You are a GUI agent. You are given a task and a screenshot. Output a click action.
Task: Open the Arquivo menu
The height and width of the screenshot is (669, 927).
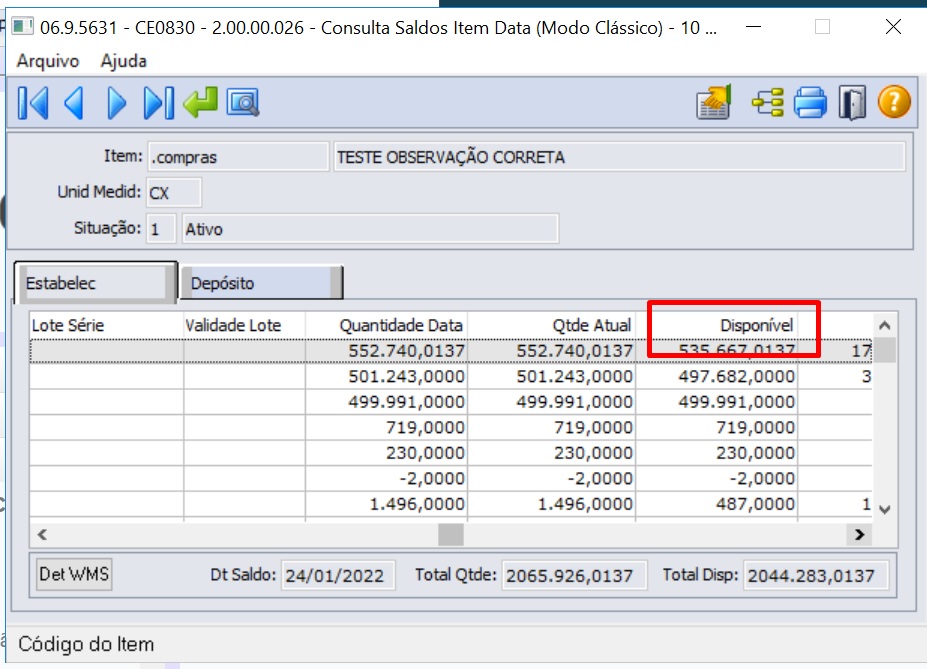[48, 61]
